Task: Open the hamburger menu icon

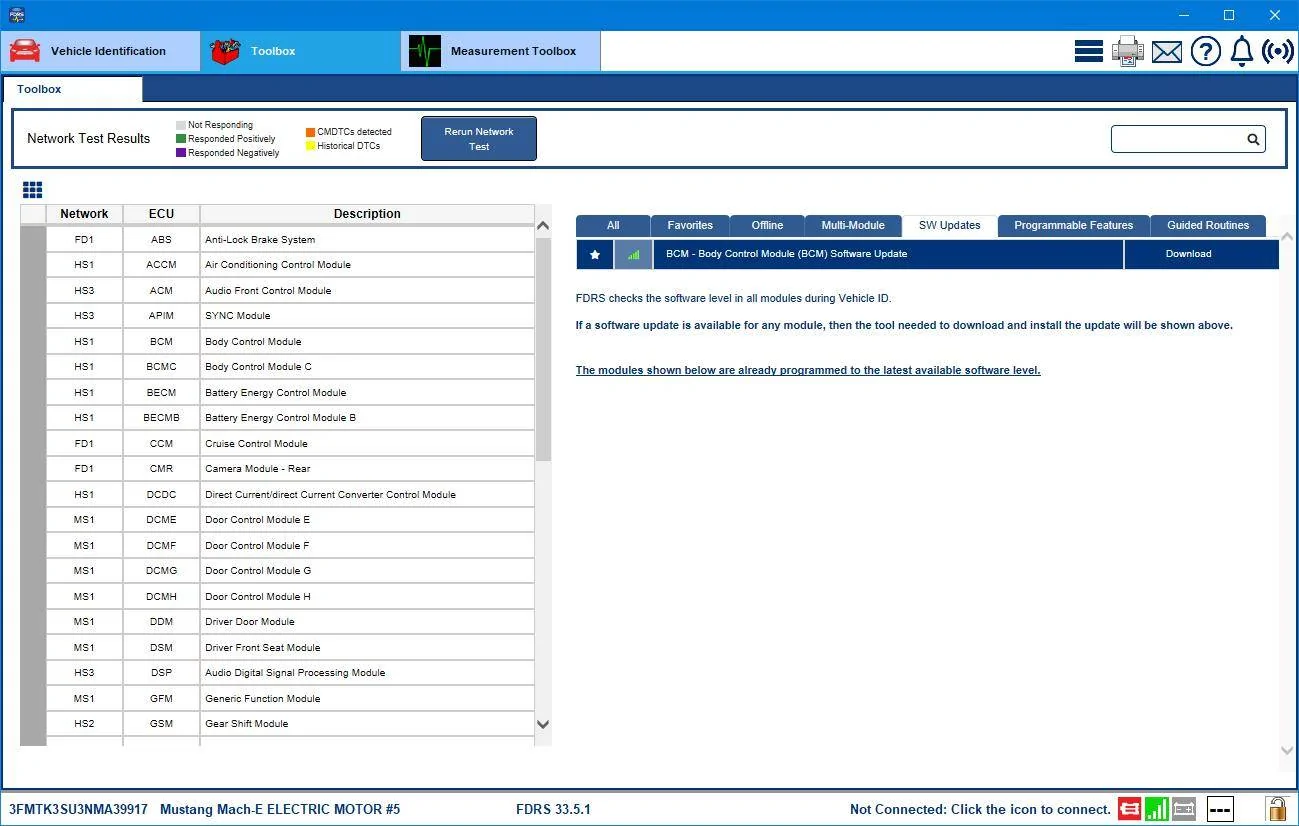Action: 1089,51
